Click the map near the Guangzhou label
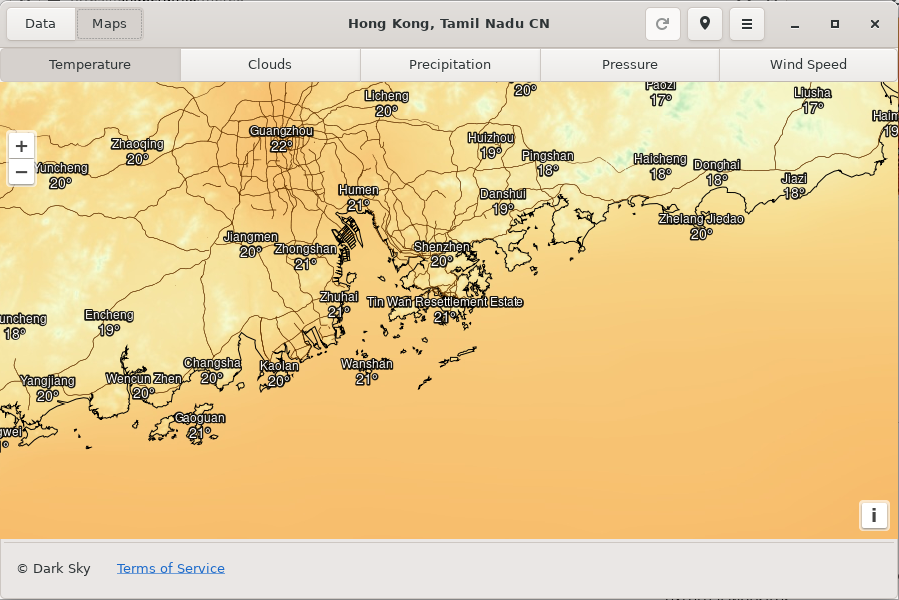Screen dimensions: 899x600 (281, 129)
